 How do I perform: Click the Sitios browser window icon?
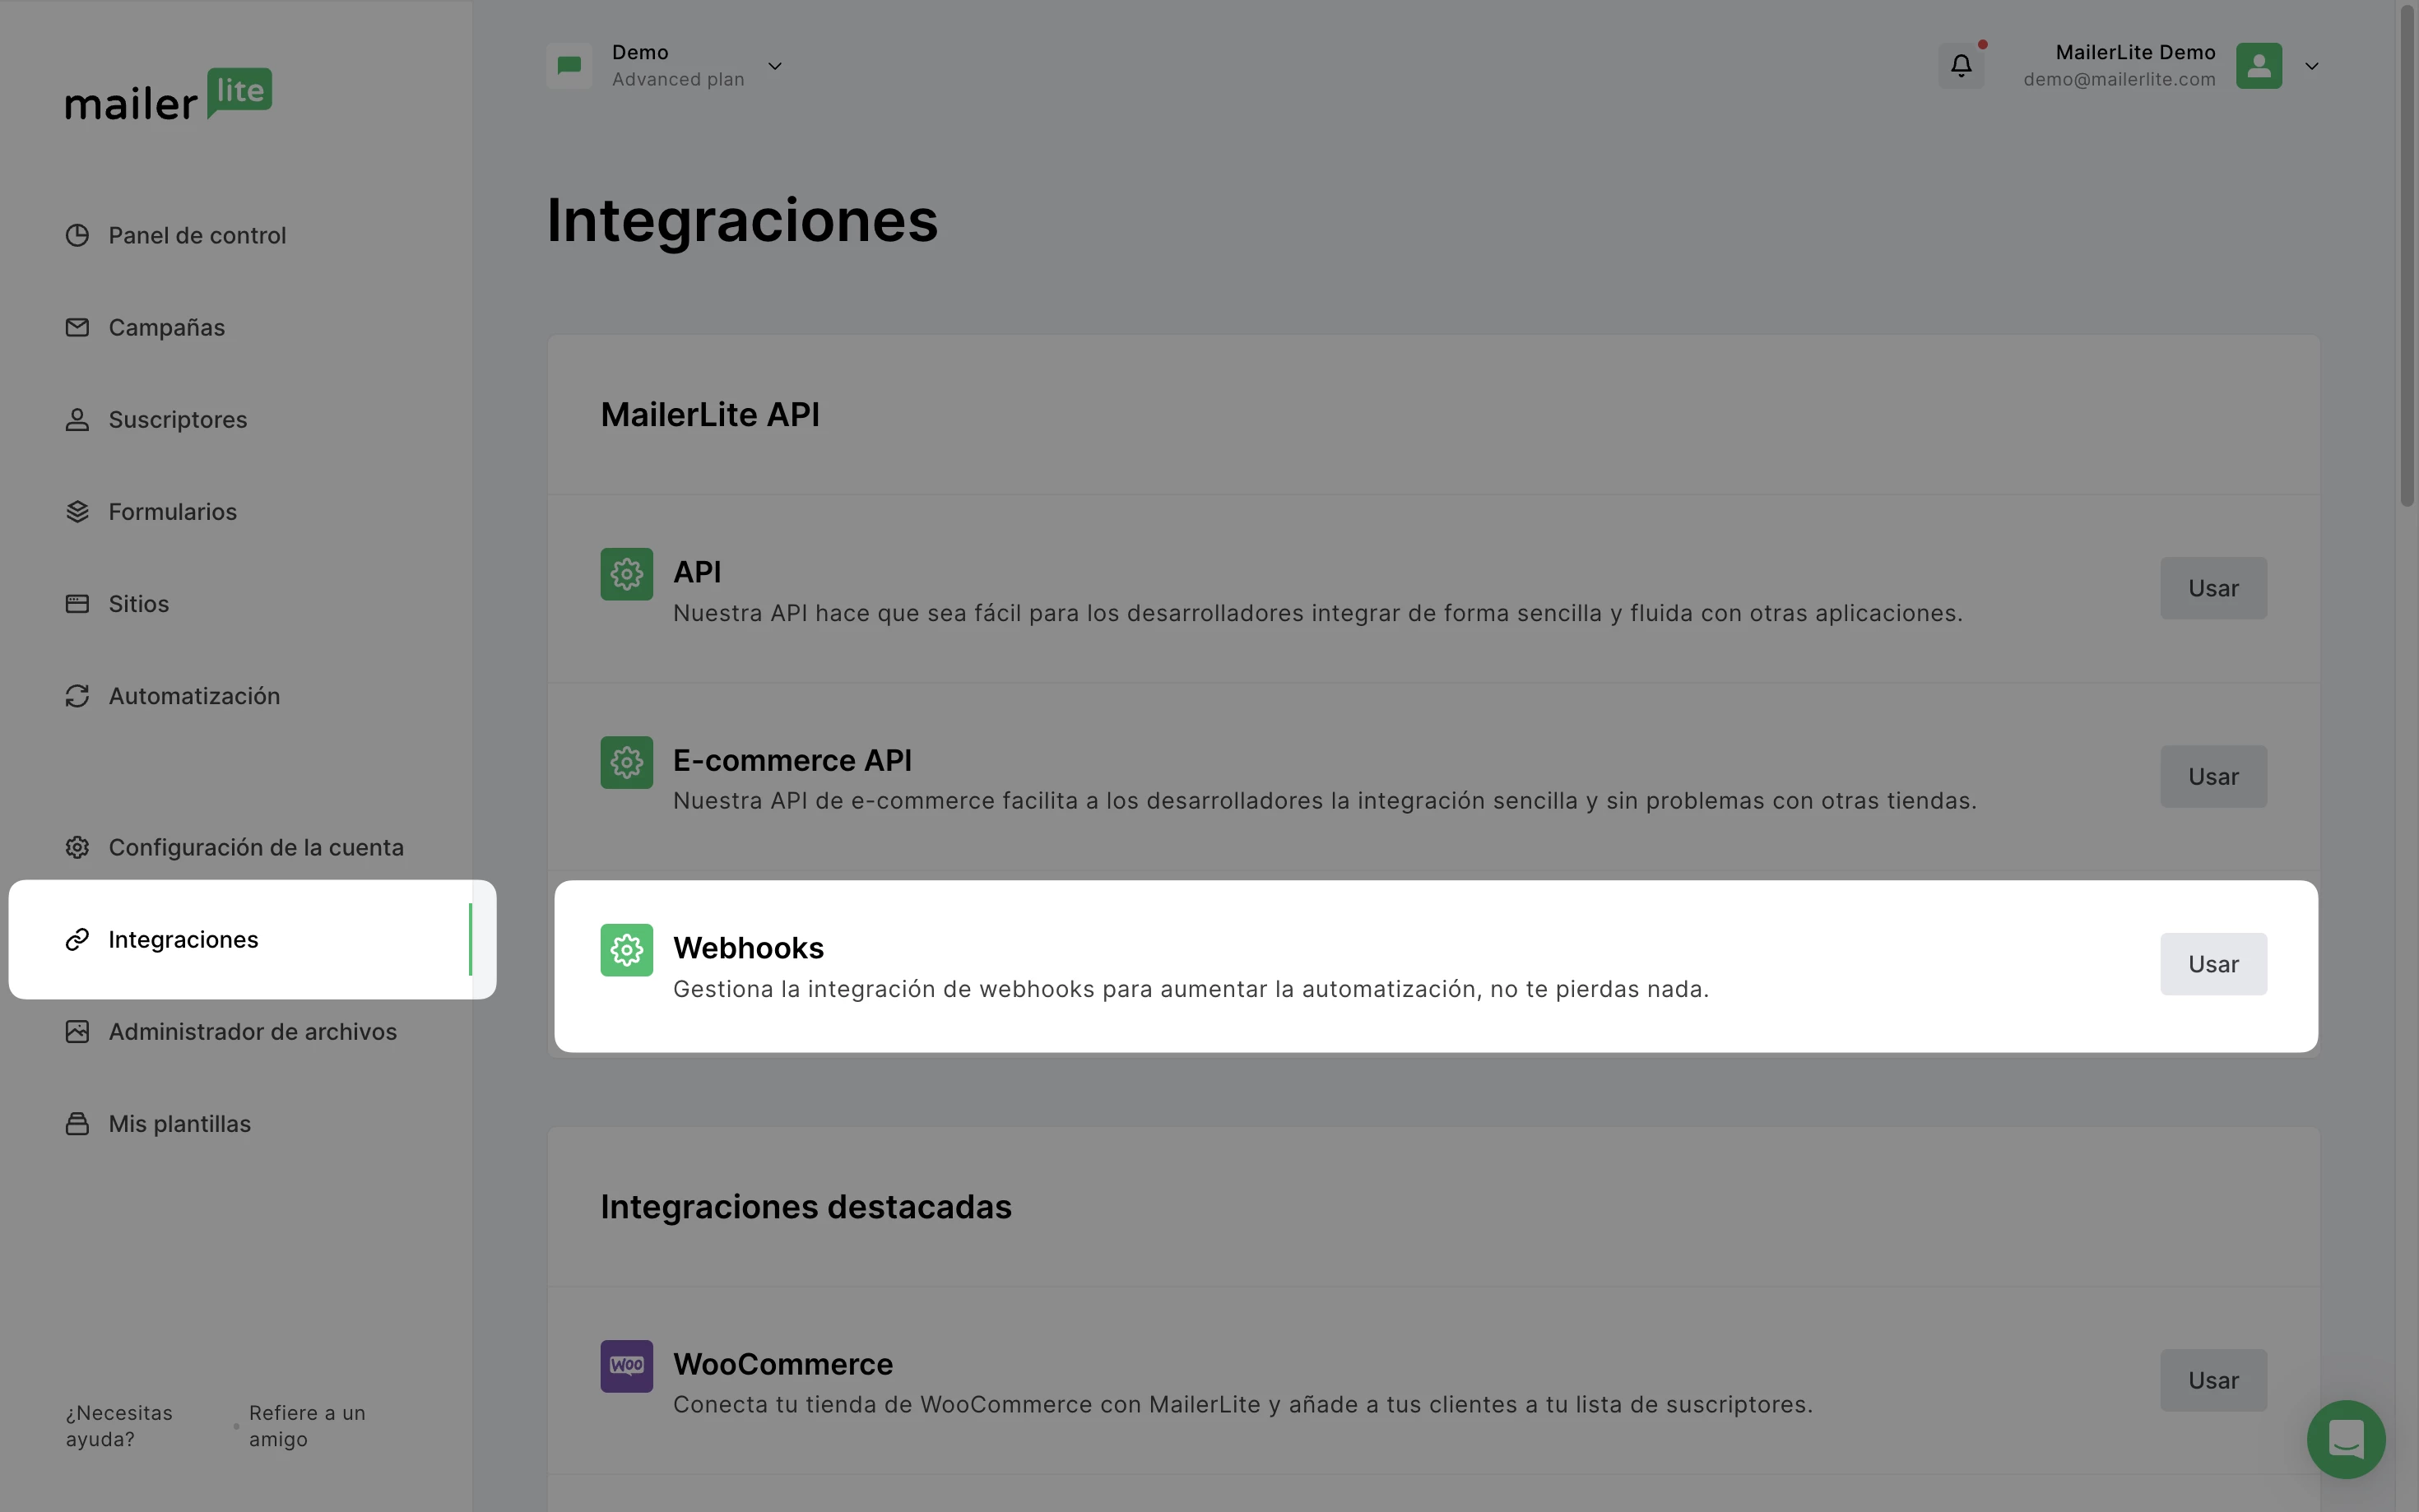pos(77,603)
